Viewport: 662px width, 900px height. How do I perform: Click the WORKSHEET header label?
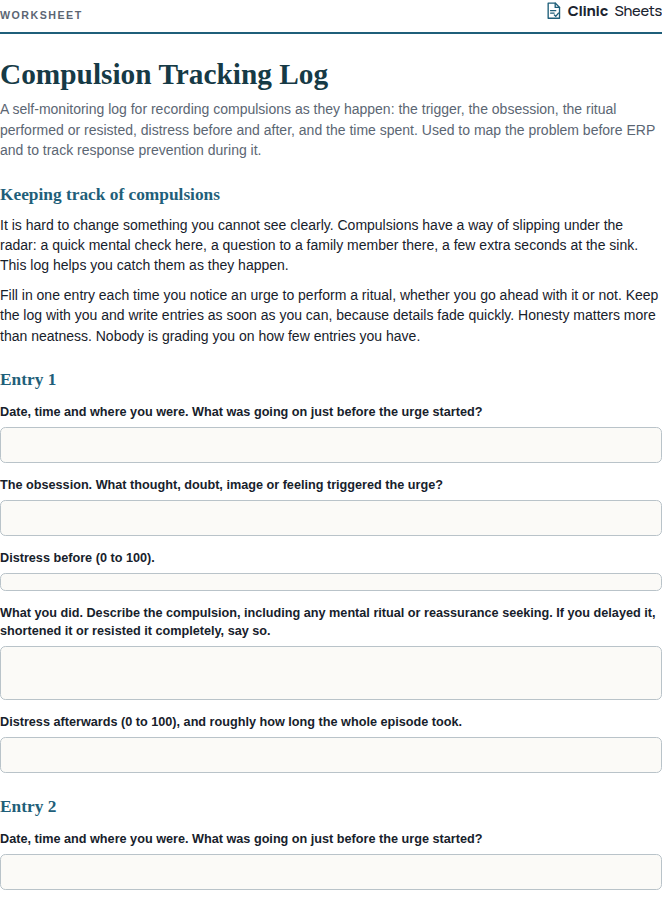pos(41,15)
